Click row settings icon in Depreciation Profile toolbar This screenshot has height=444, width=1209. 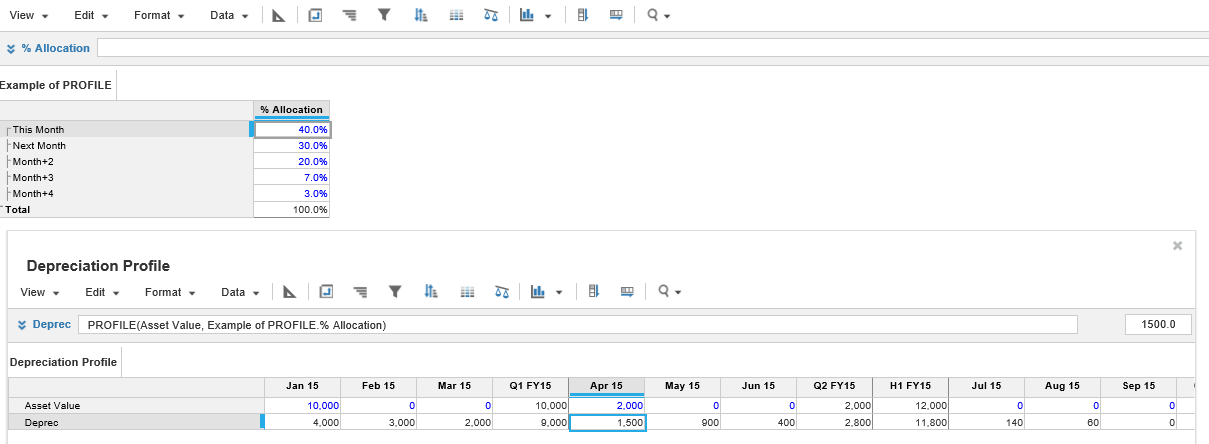tap(627, 292)
